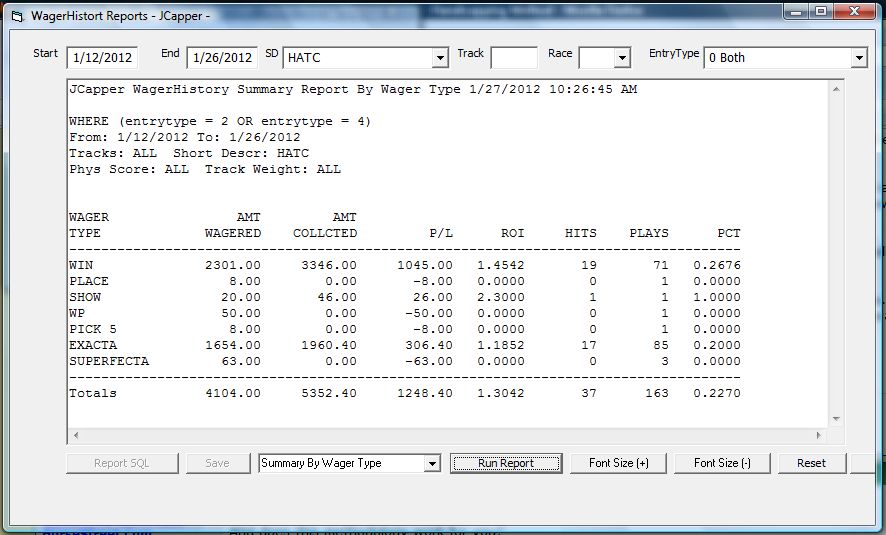Click the report's scroll down arrow

pos(836,419)
